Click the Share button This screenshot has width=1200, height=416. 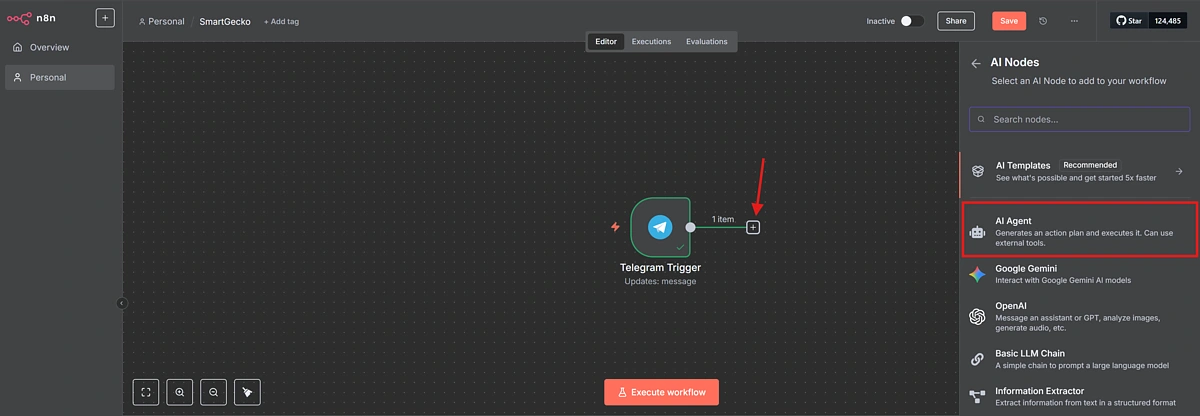(956, 21)
